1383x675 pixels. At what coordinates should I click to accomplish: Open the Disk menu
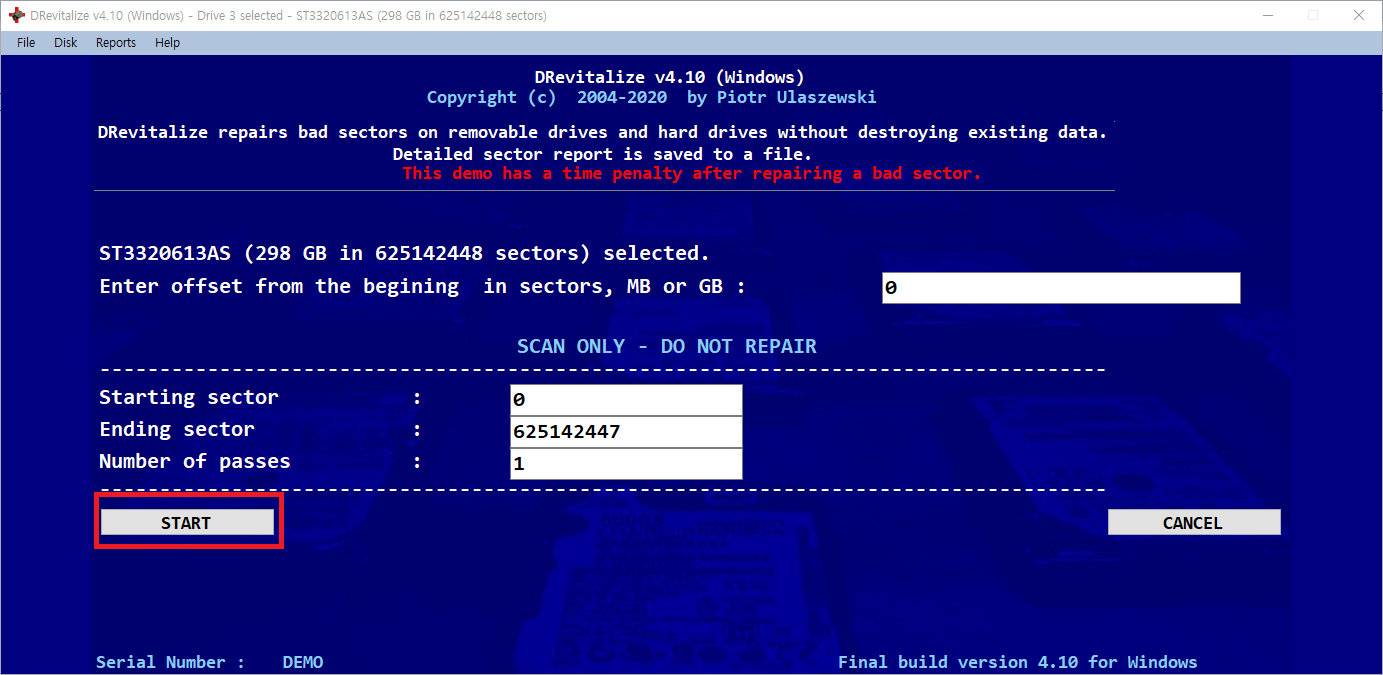click(x=66, y=43)
